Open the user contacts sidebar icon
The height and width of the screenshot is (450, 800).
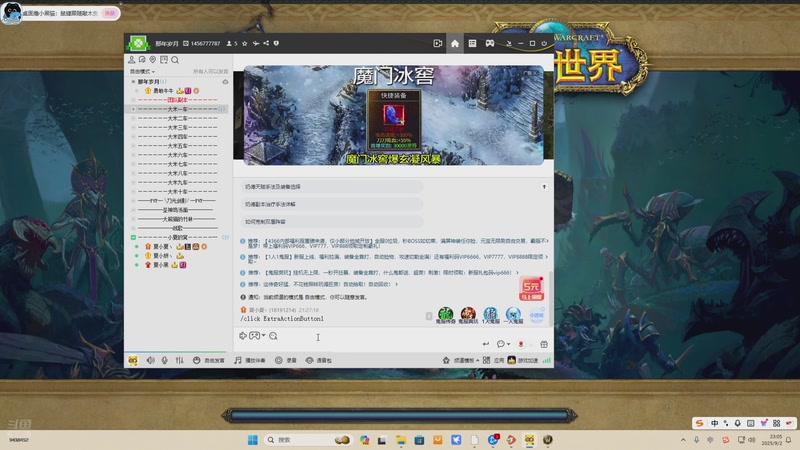(x=132, y=60)
